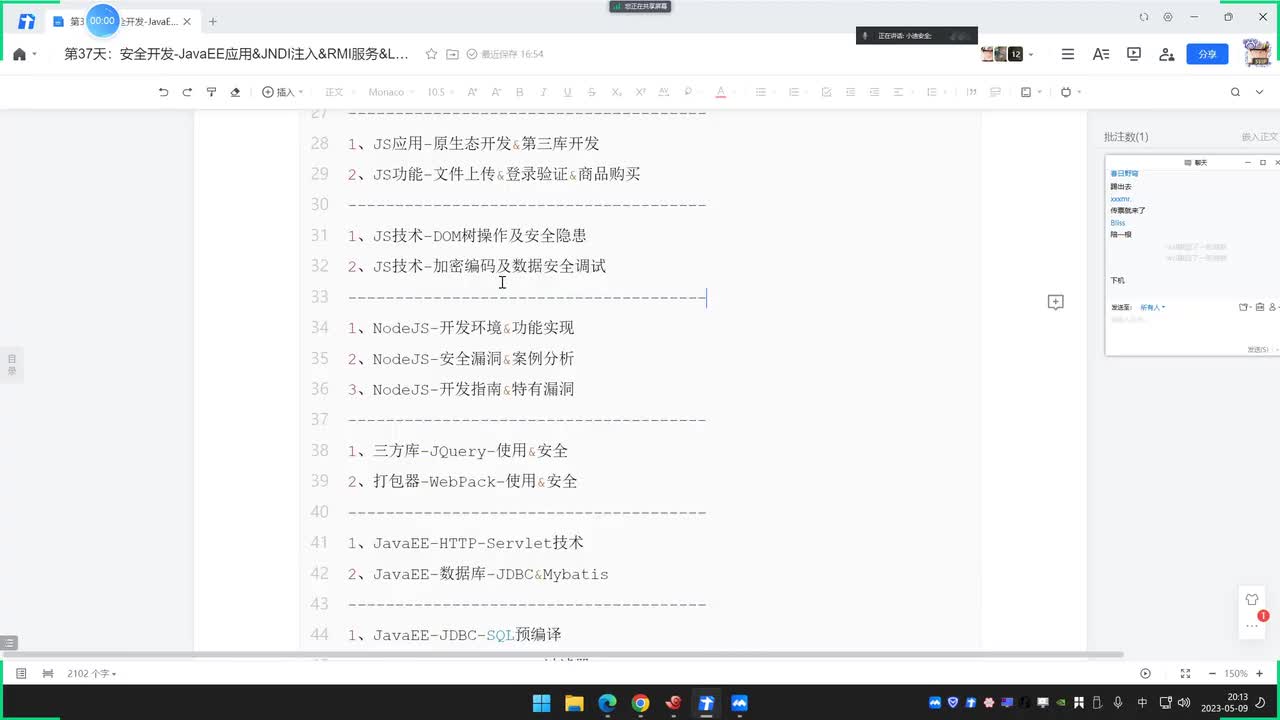Open Windows Start menu
Viewport: 1280px width, 720px height.
pyautogui.click(x=541, y=703)
